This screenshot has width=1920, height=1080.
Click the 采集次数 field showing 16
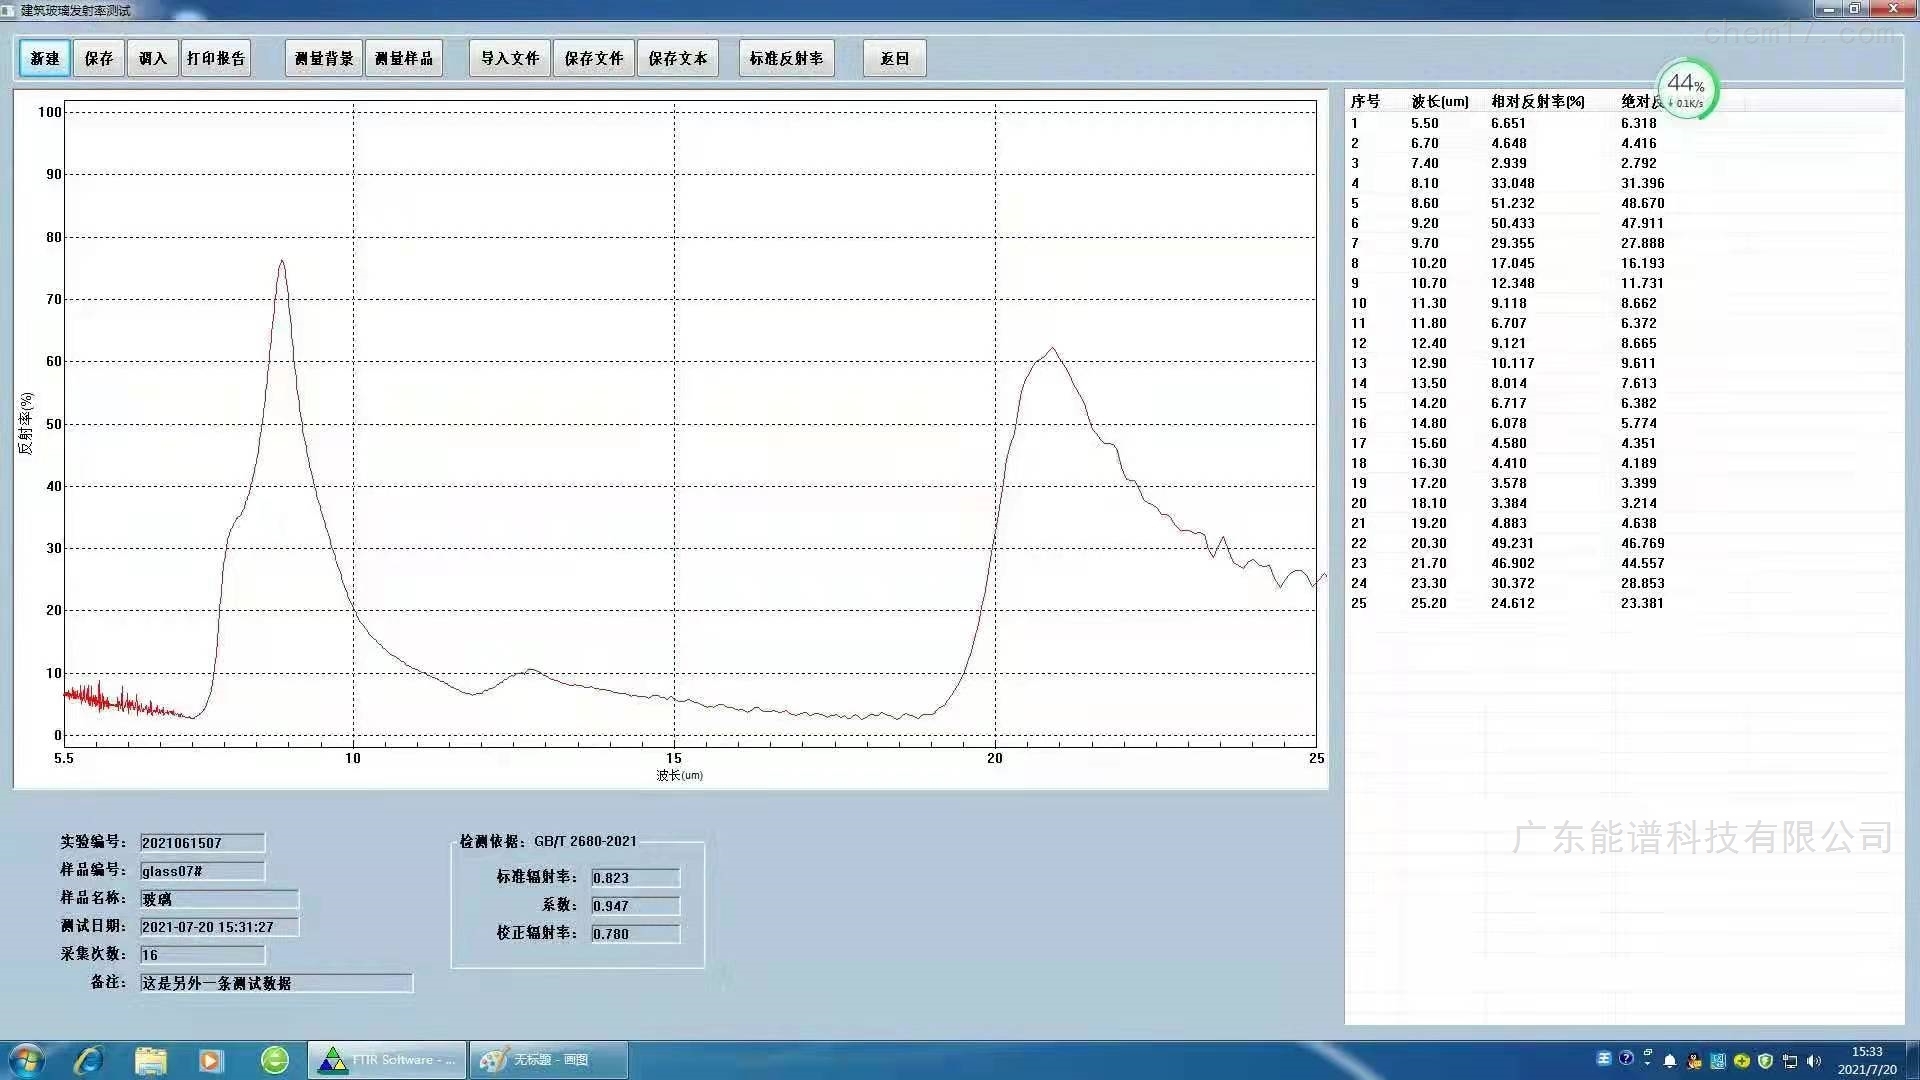click(202, 955)
